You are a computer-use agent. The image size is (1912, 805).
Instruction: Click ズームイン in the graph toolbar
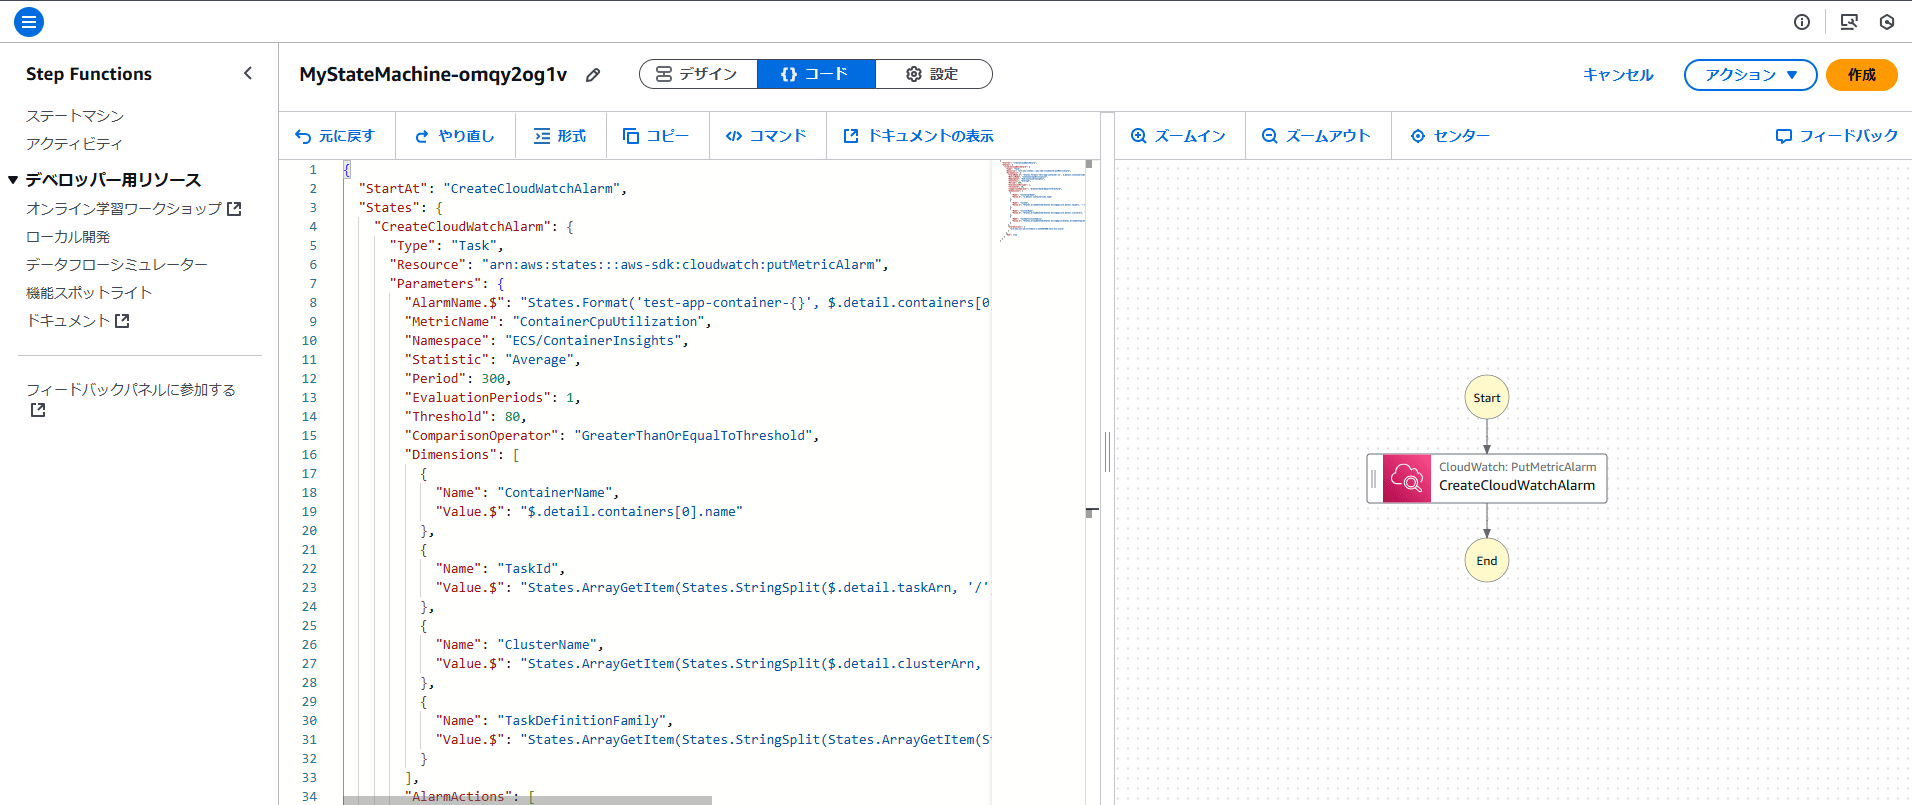click(1178, 136)
